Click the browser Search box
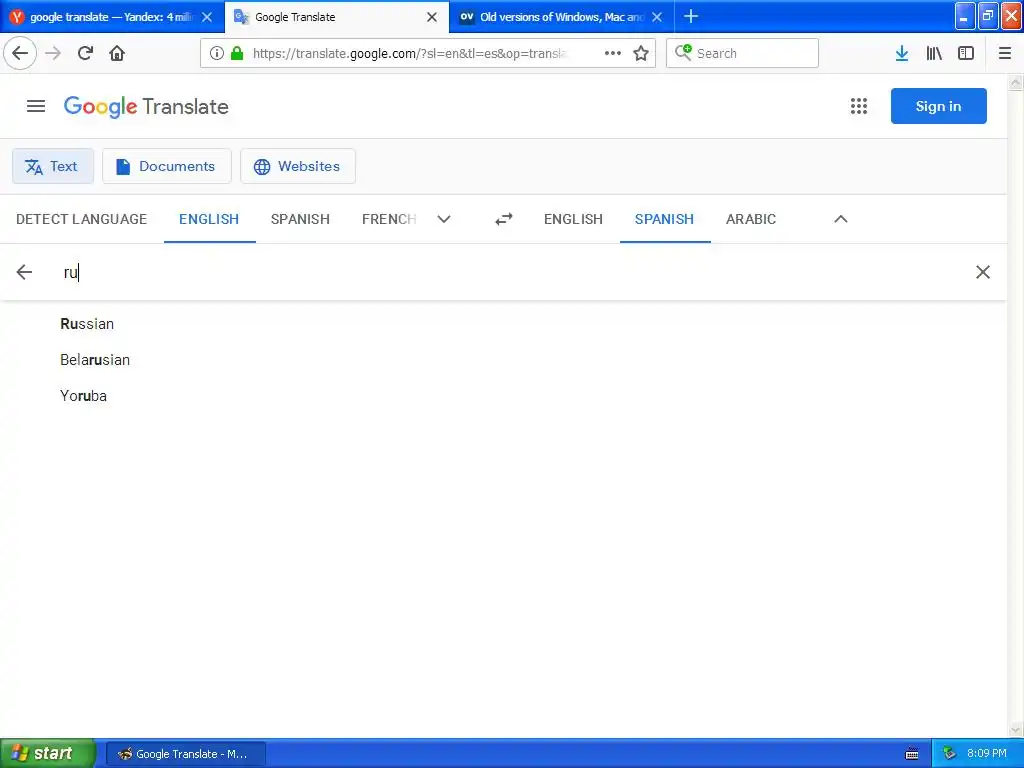 tap(742, 54)
